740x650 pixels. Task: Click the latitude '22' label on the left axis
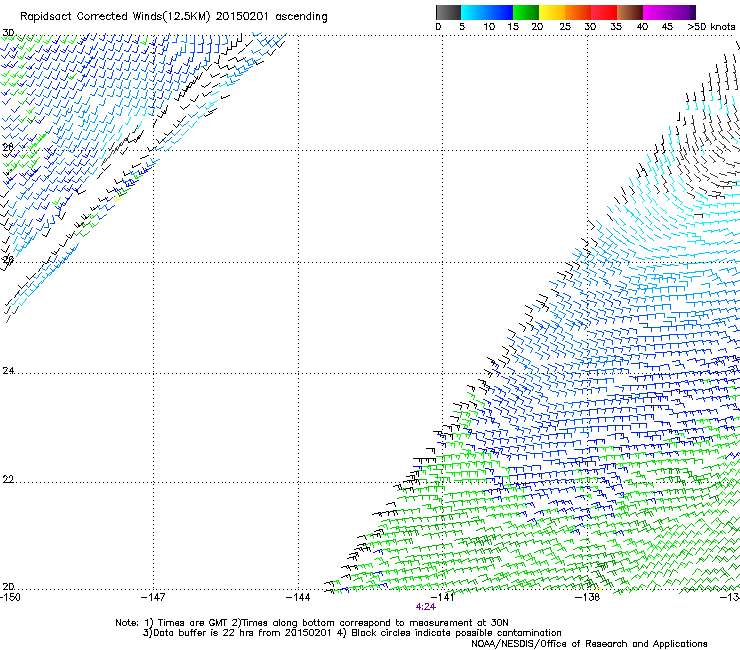8,480
